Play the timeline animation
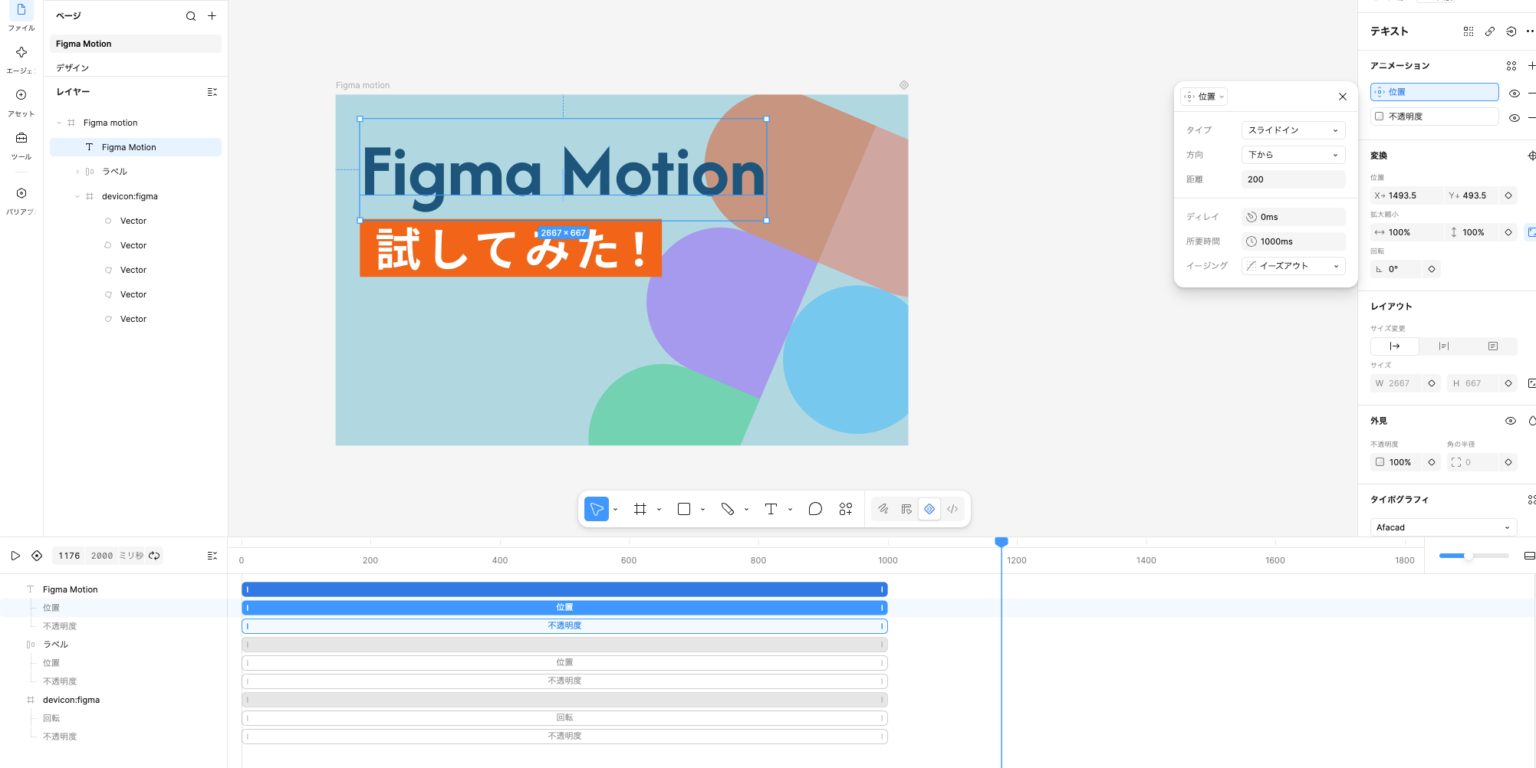The width and height of the screenshot is (1536, 768). tap(15, 555)
